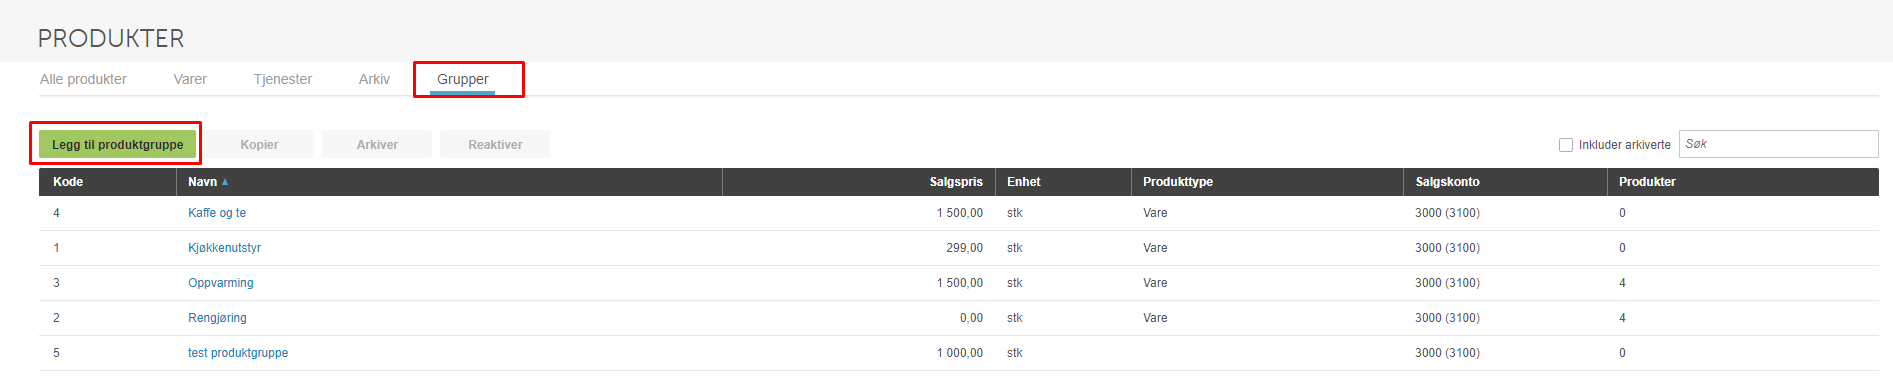Screen dimensions: 1893x383
Task: Switch to the Alle produkter tab
Action: point(83,79)
